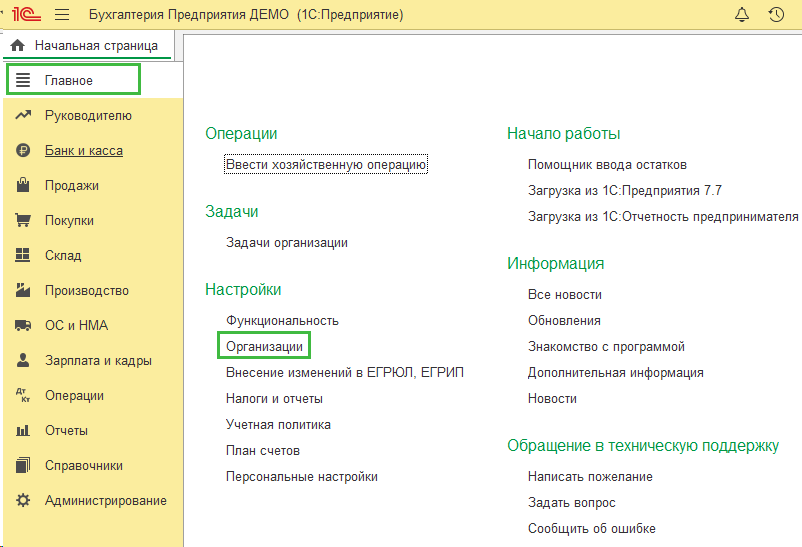Click the Производство factory icon
The width and height of the screenshot is (802, 547).
coord(23,290)
